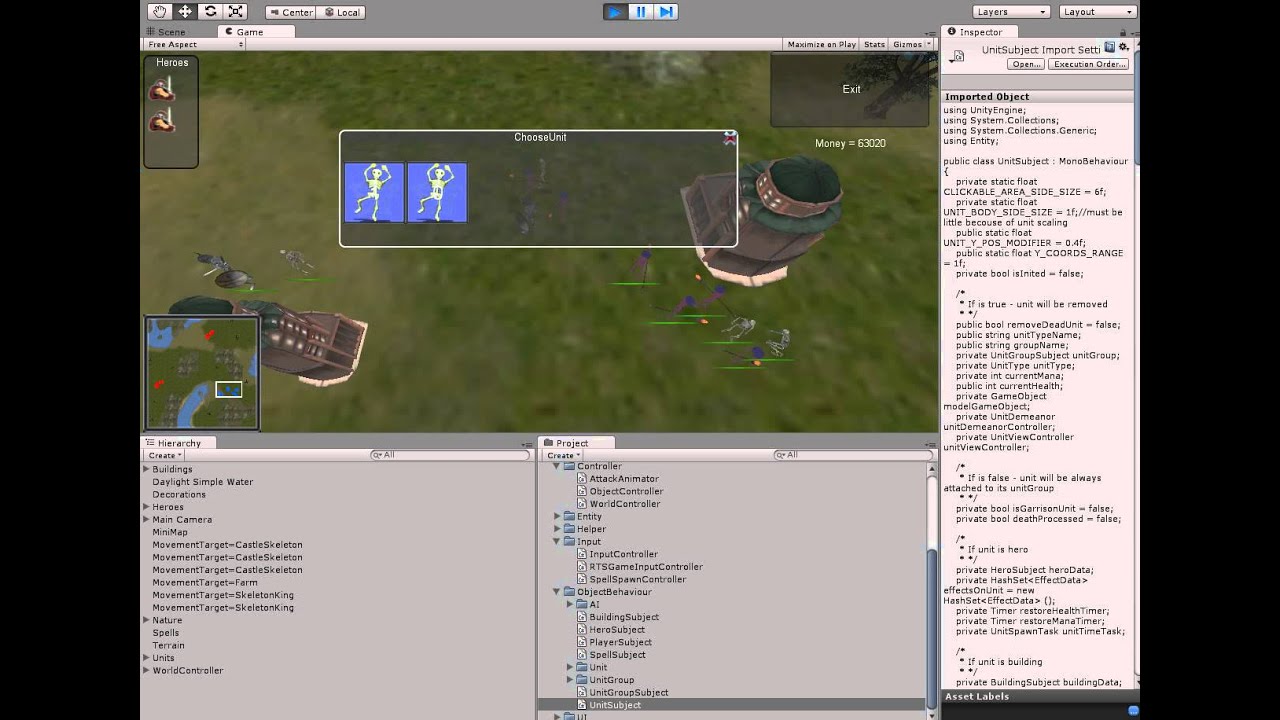Viewport: 1280px width, 720px height.
Task: Click the minimap in game view
Action: pos(202,372)
